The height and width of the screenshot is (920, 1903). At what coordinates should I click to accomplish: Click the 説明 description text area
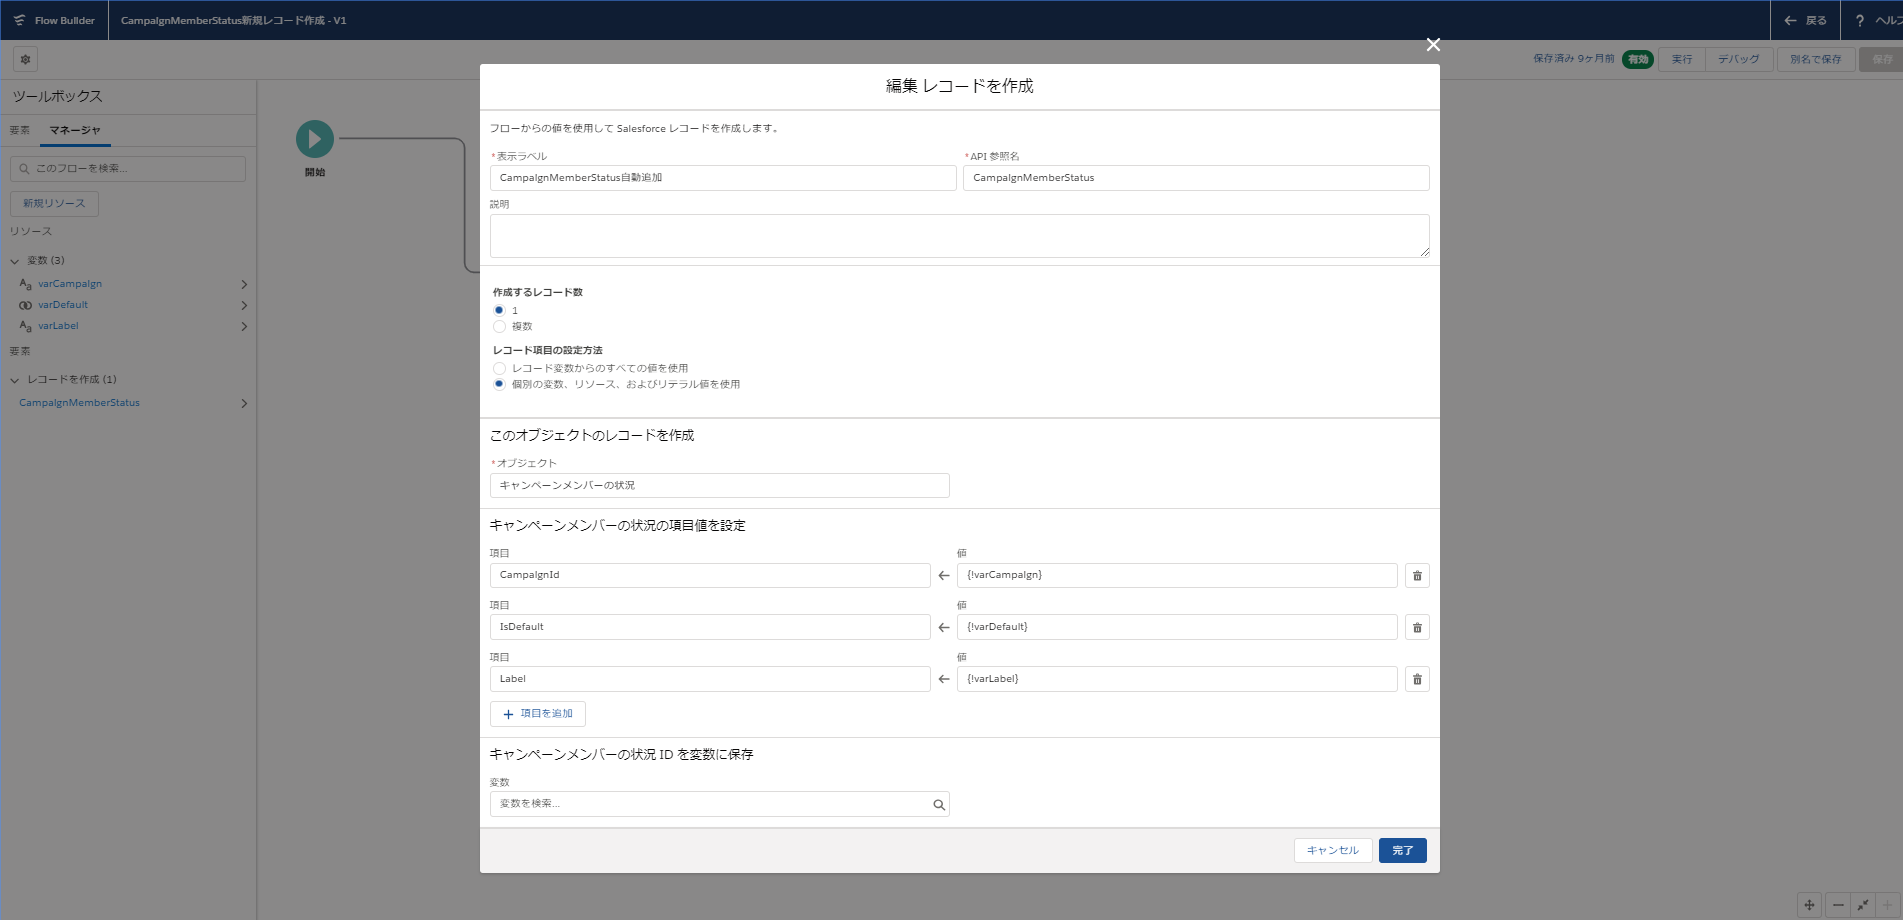[959, 236]
